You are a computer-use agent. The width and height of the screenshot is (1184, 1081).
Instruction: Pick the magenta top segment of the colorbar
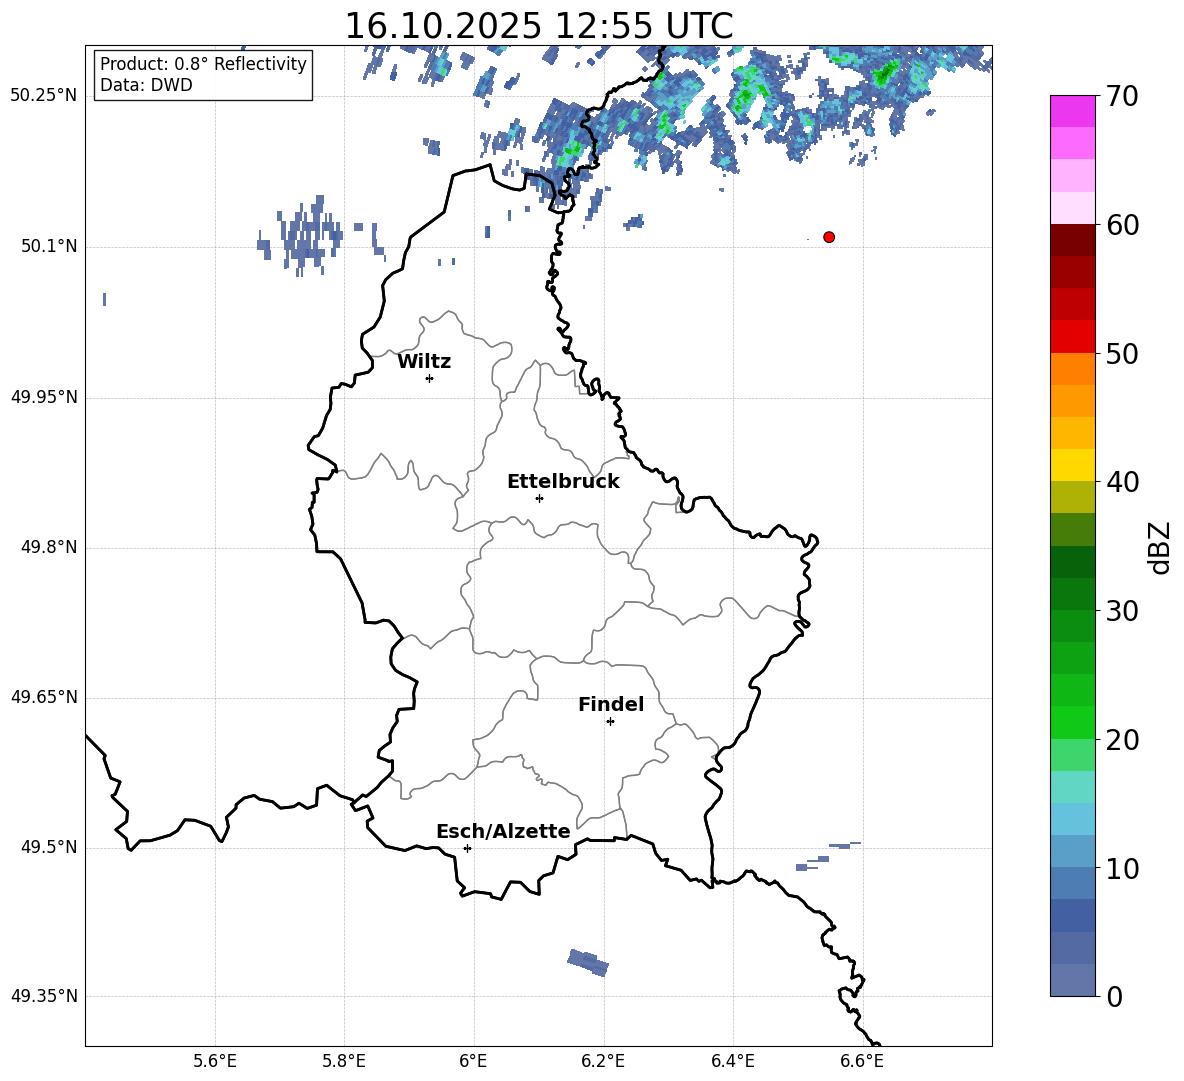point(1073,111)
